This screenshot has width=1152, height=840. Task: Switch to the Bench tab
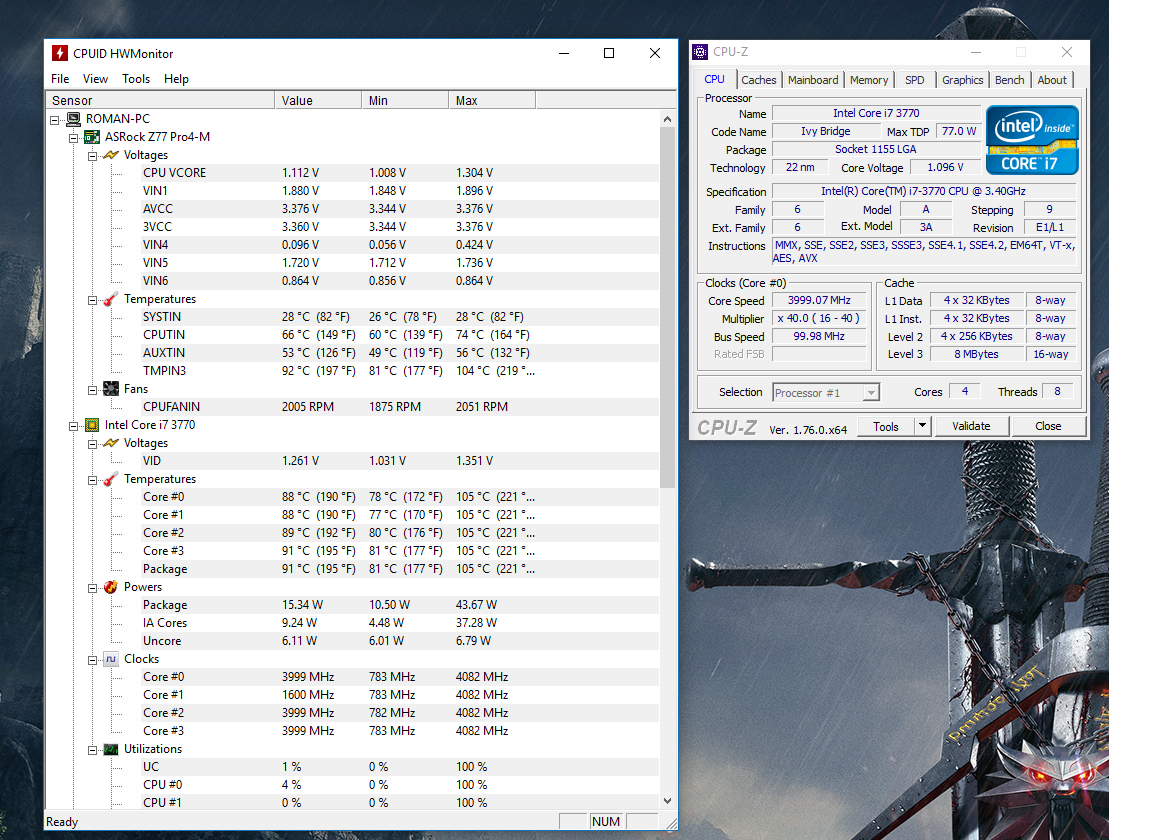coord(1009,80)
